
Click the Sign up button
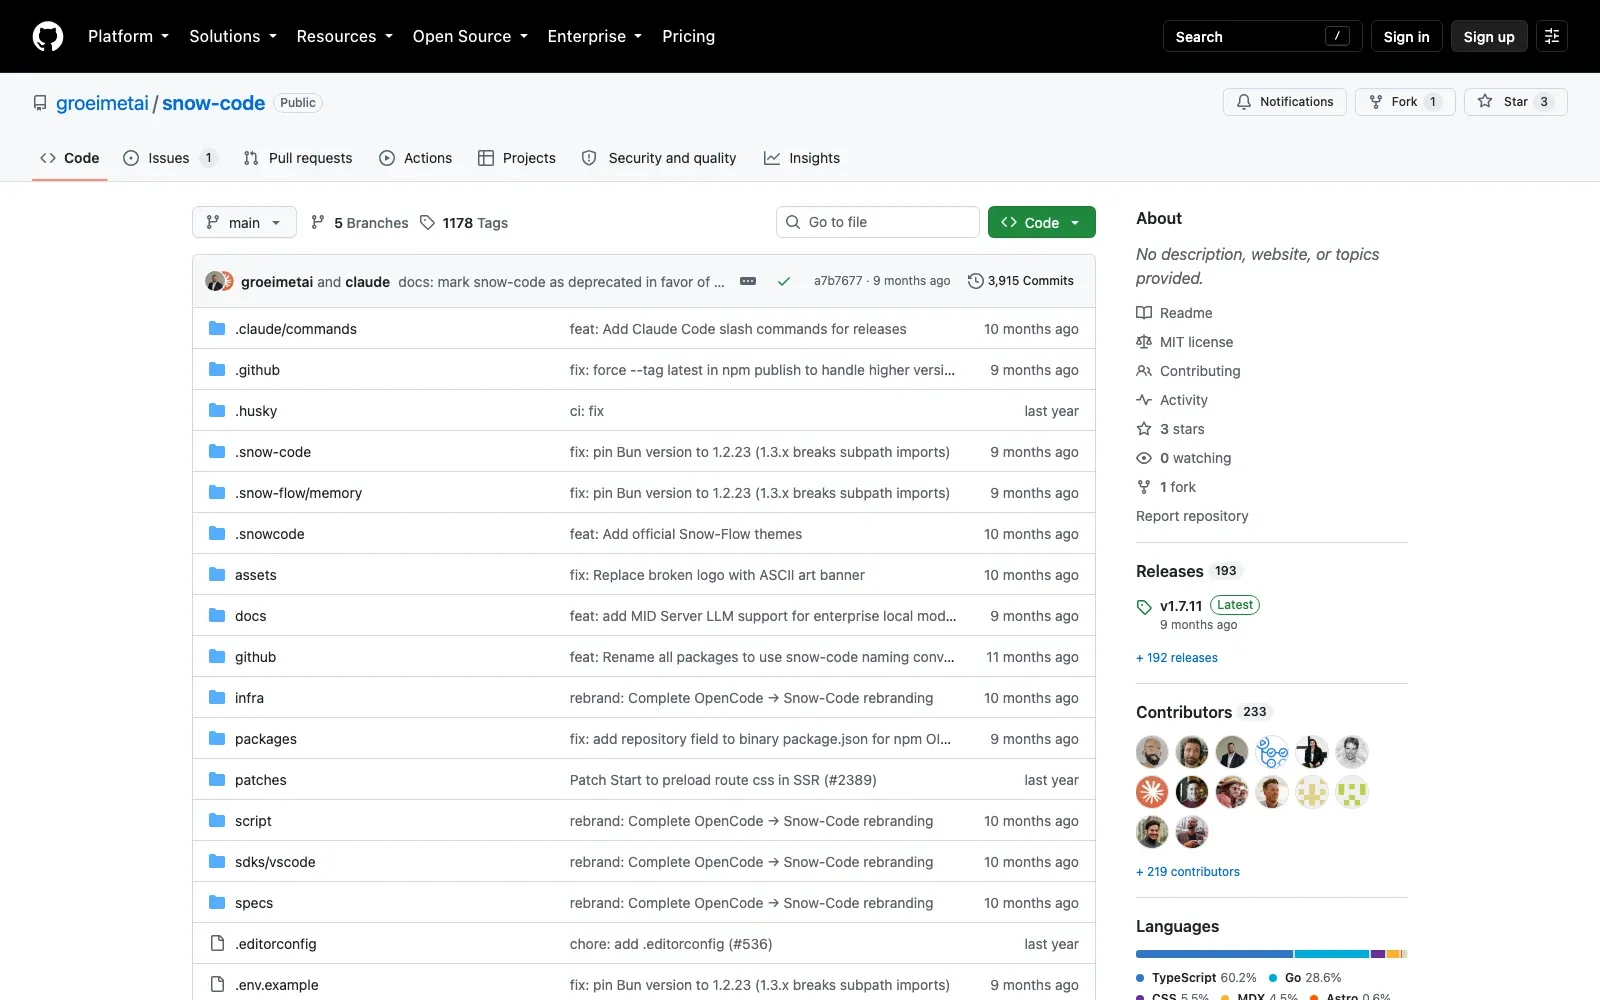click(1489, 36)
